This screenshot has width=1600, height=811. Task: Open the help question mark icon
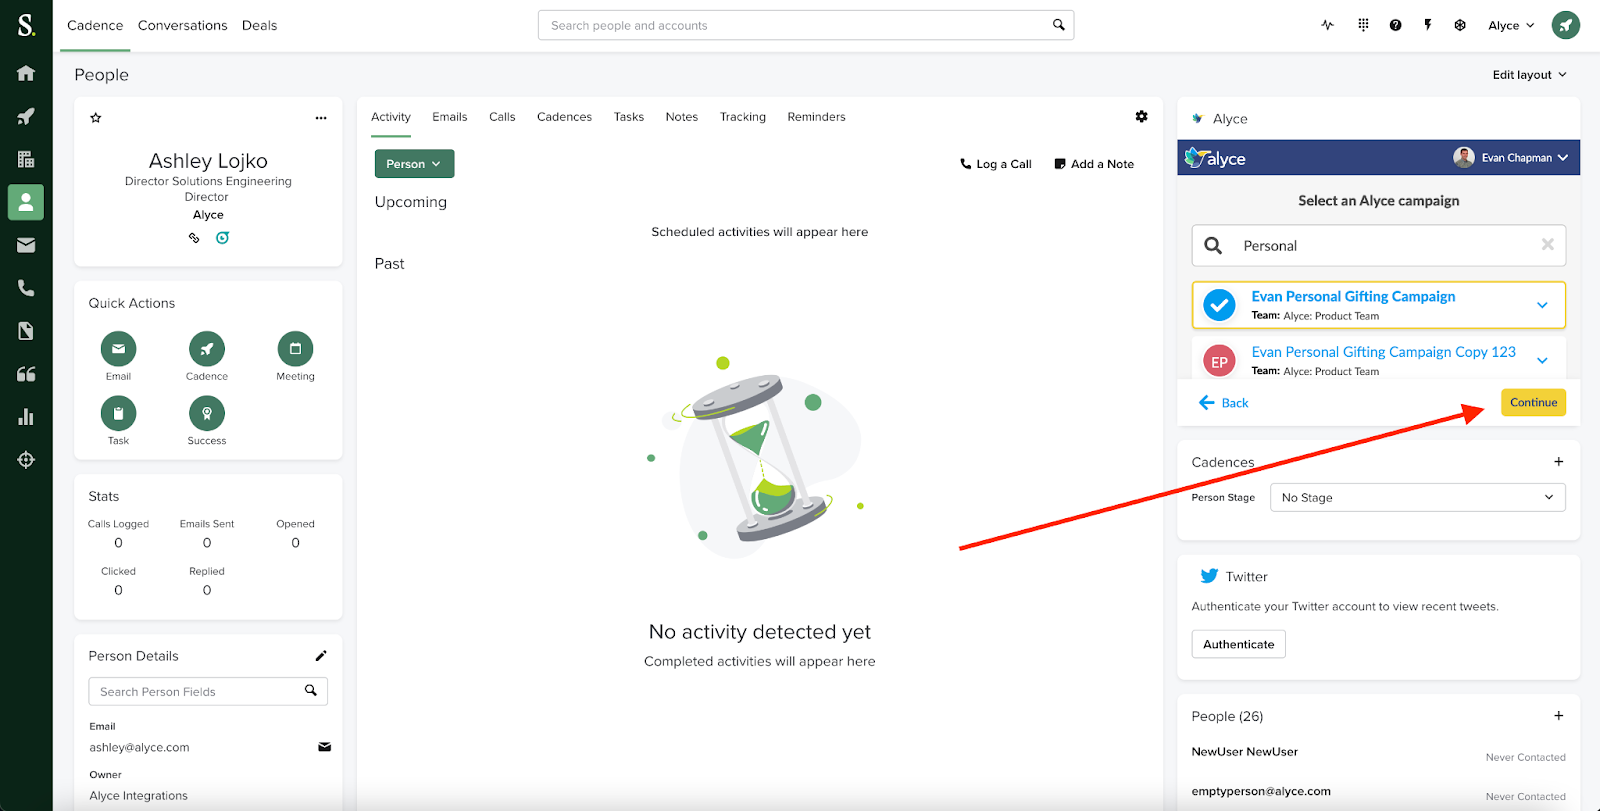coord(1395,25)
